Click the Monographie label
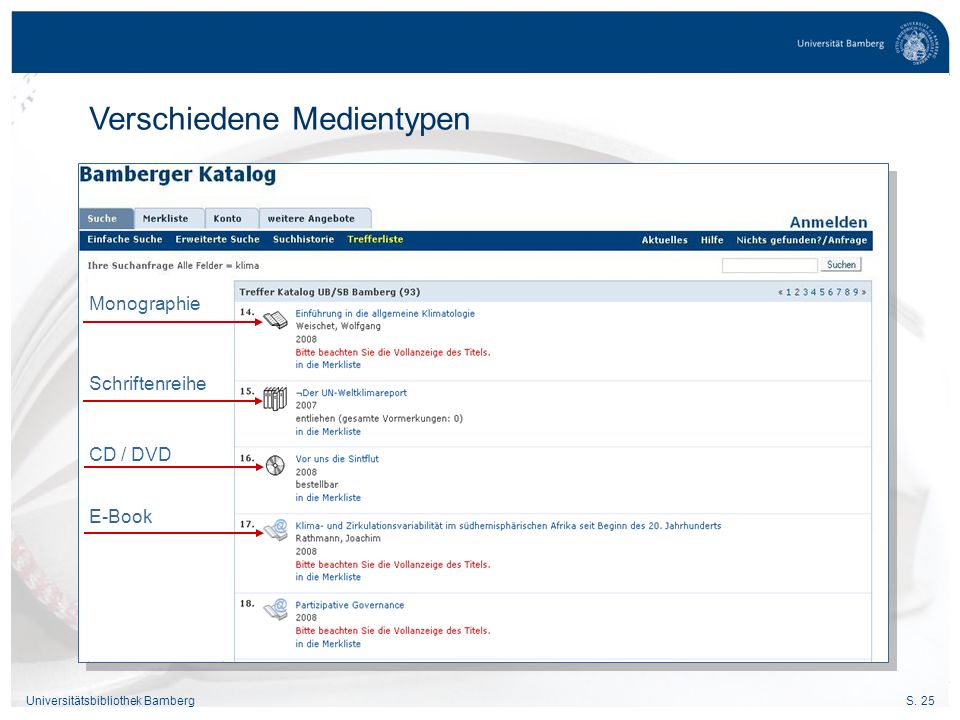This screenshot has width=960, height=720. [144, 304]
